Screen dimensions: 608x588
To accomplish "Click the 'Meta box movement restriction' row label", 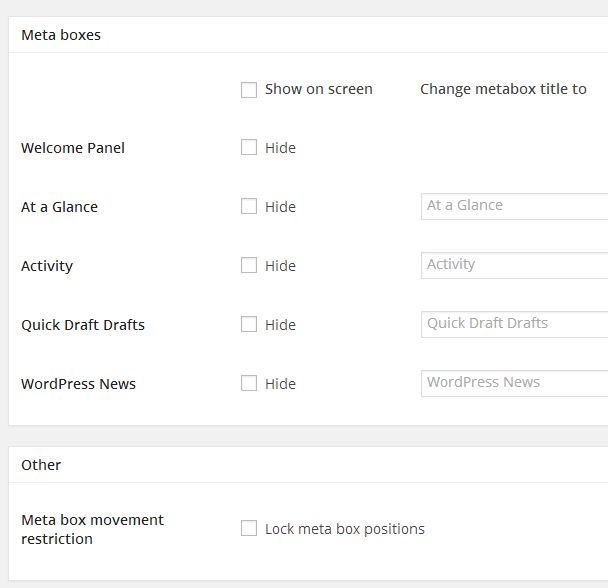I will (92, 529).
